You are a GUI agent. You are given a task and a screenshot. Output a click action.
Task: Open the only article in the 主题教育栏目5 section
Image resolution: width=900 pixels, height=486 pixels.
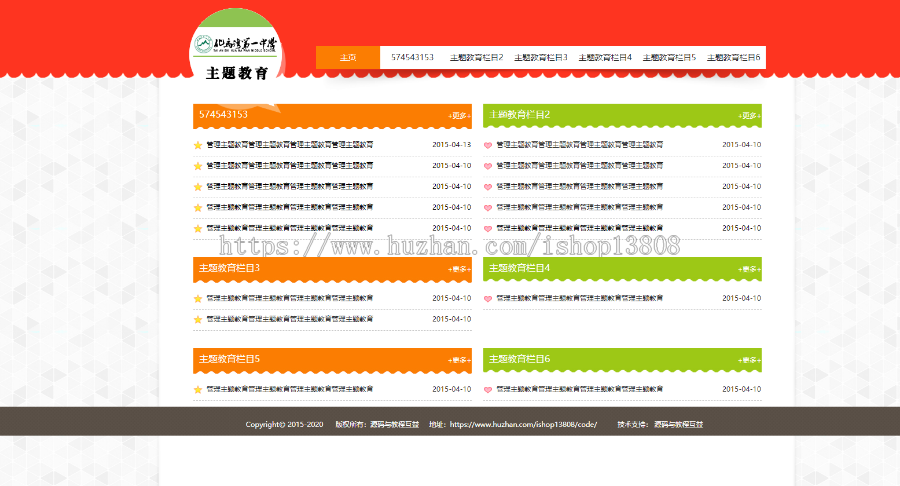coord(290,389)
